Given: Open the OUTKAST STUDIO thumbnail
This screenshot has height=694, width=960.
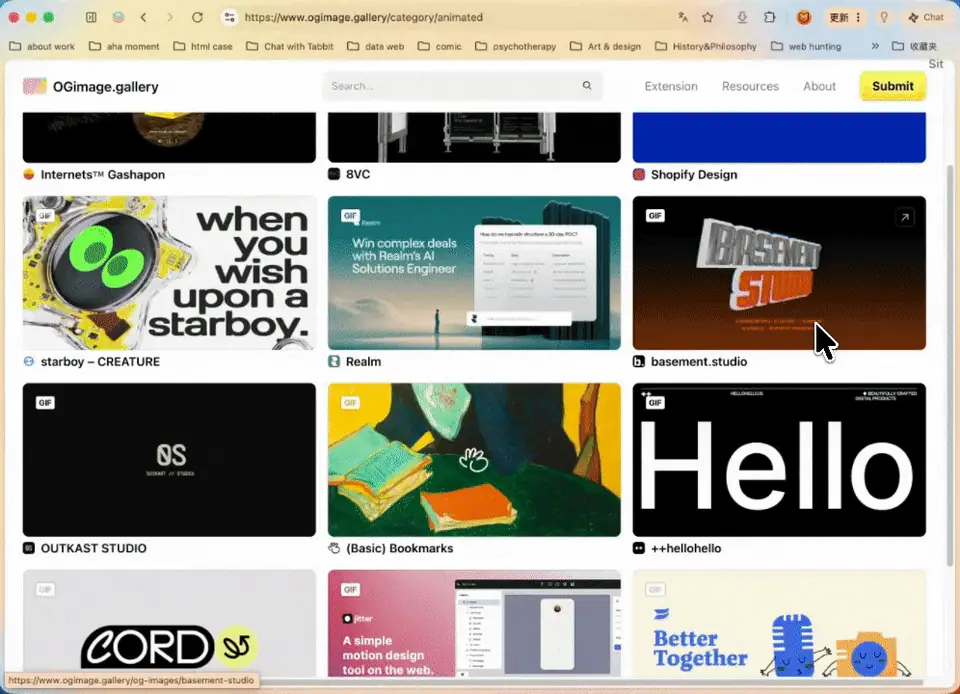Looking at the screenshot, I should click(x=169, y=460).
